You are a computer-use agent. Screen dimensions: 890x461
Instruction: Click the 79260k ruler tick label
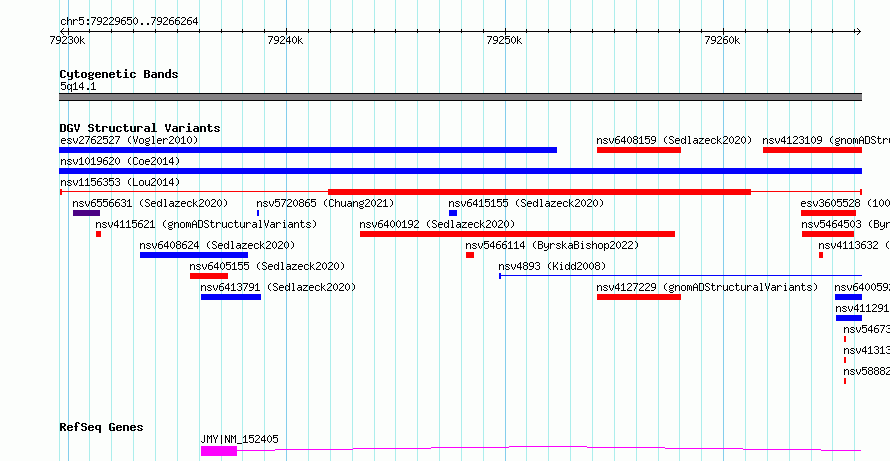722,40
